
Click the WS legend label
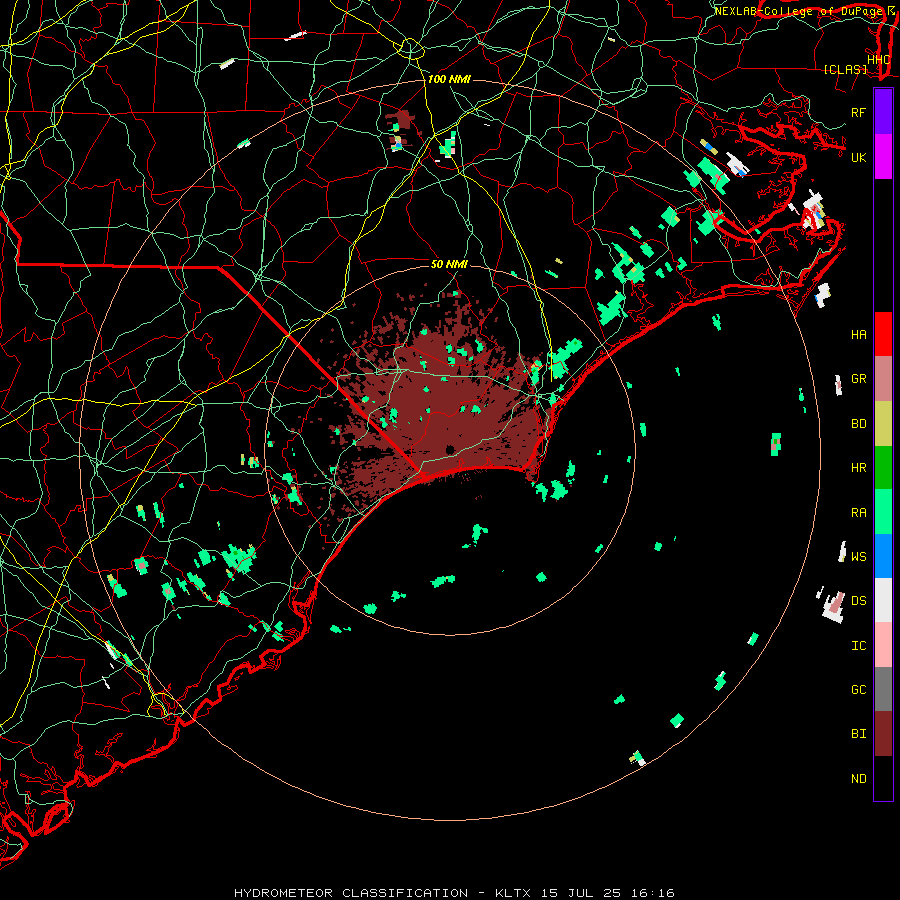coord(858,557)
